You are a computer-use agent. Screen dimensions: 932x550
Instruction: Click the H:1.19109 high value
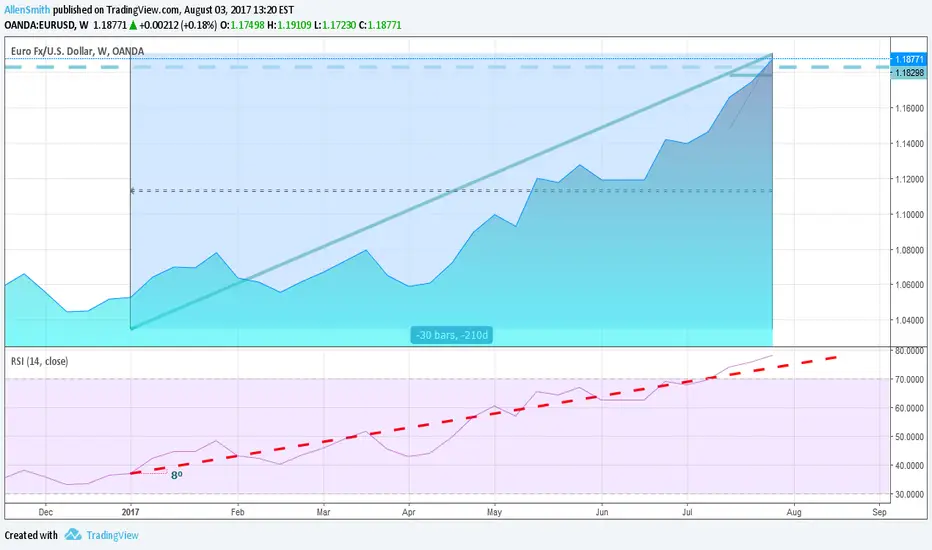pos(289,25)
